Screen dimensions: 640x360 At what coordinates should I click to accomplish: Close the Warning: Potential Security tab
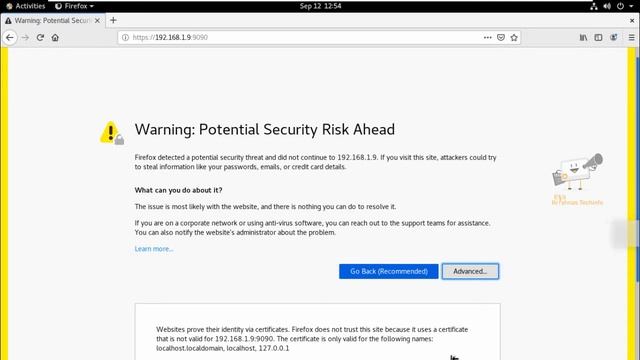[x=97, y=20]
